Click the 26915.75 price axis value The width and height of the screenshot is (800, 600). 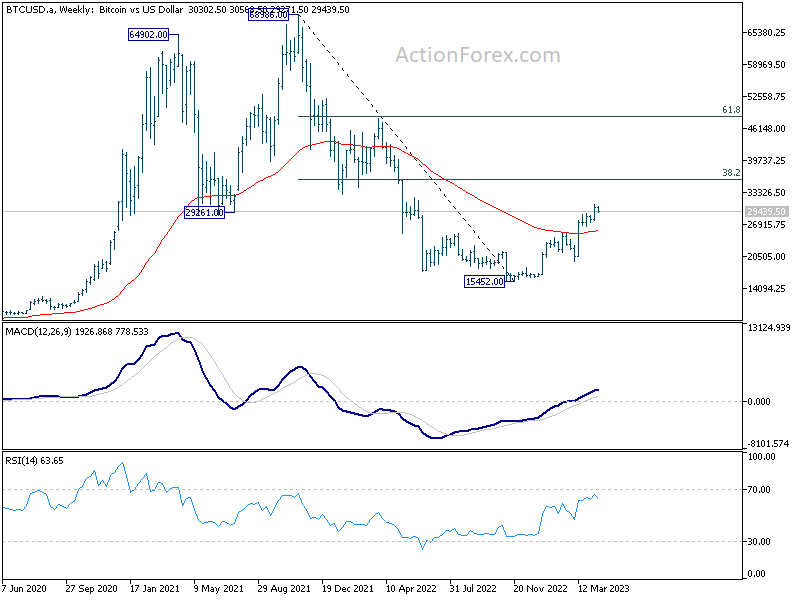[x=766, y=225]
